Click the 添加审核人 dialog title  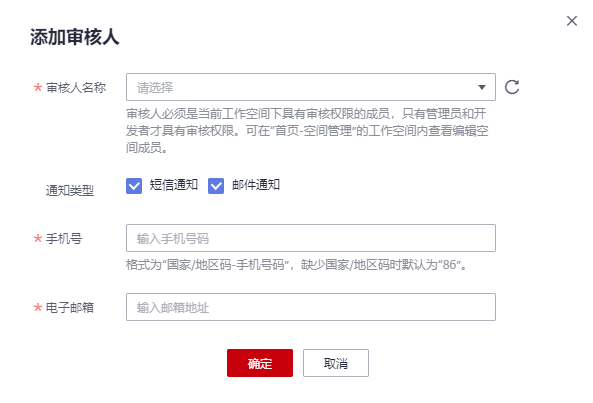click(75, 37)
